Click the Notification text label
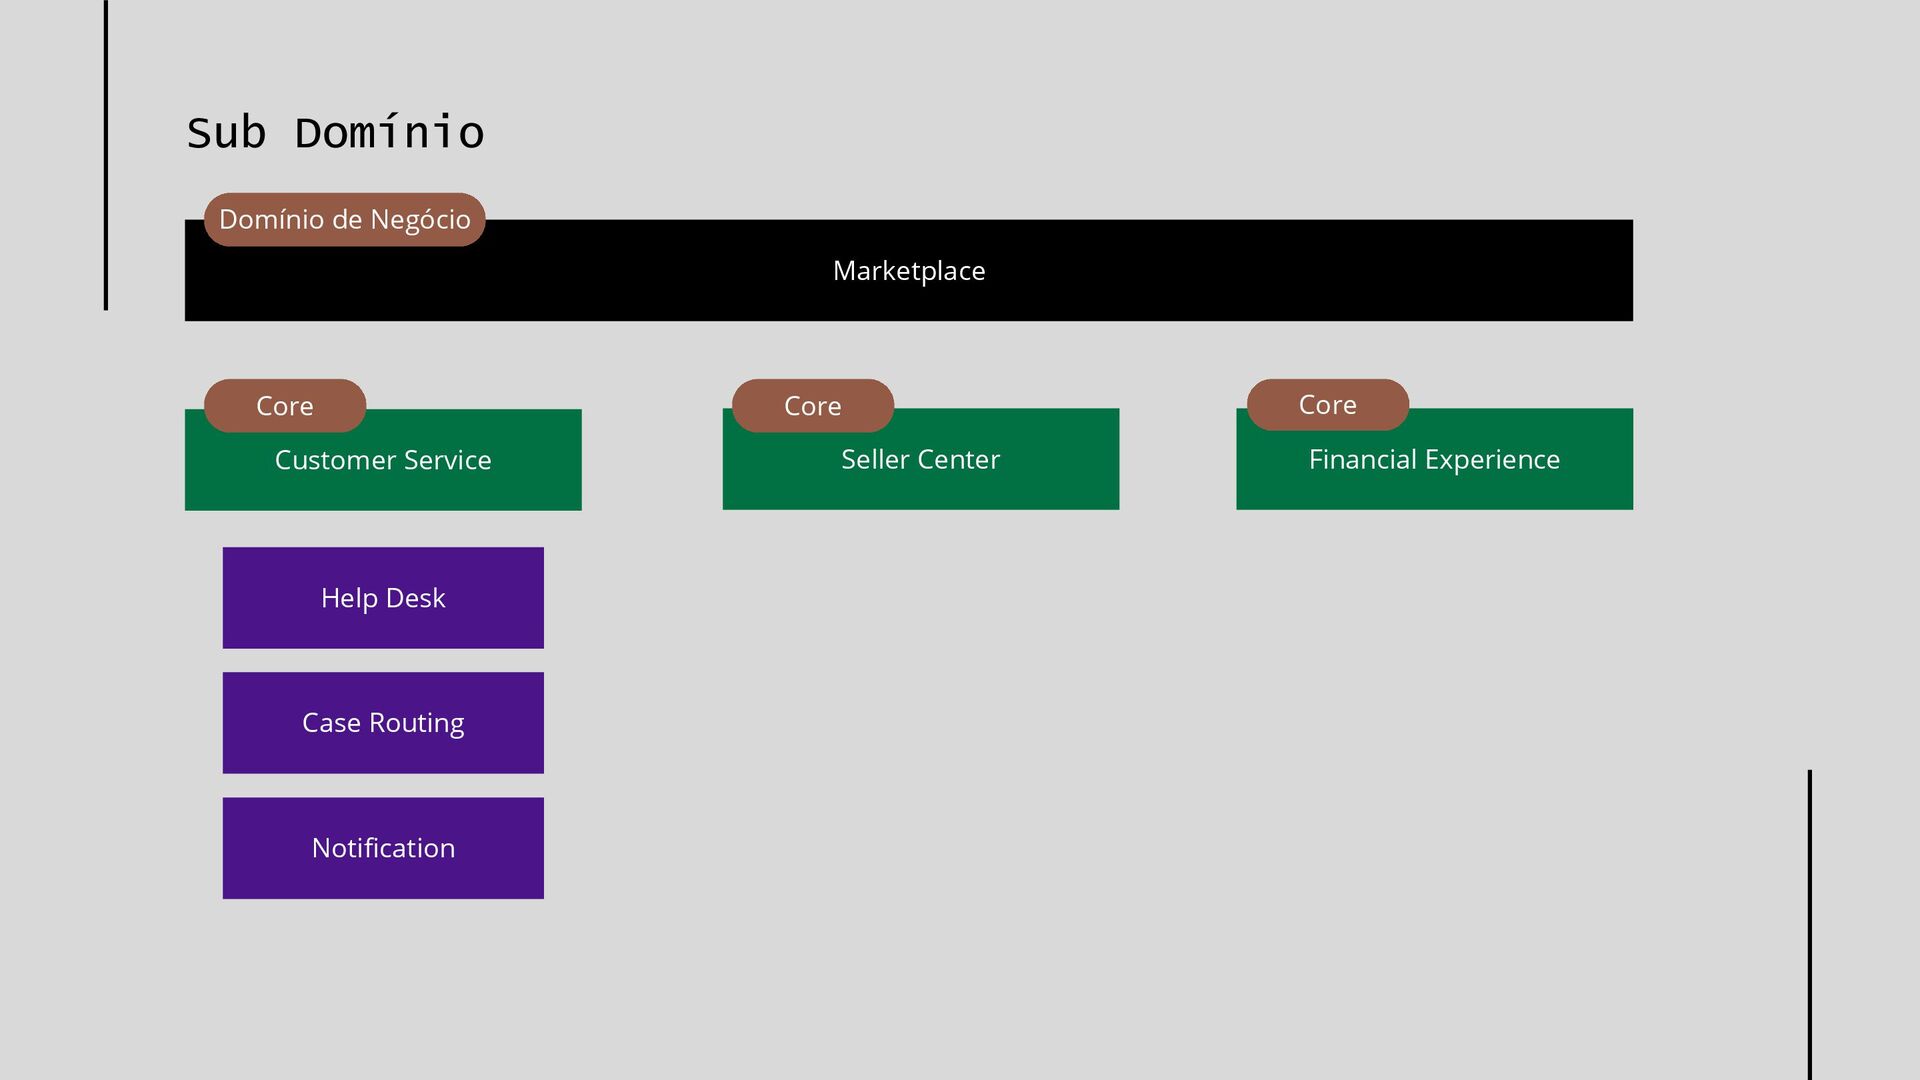The width and height of the screenshot is (1920, 1080). click(383, 848)
